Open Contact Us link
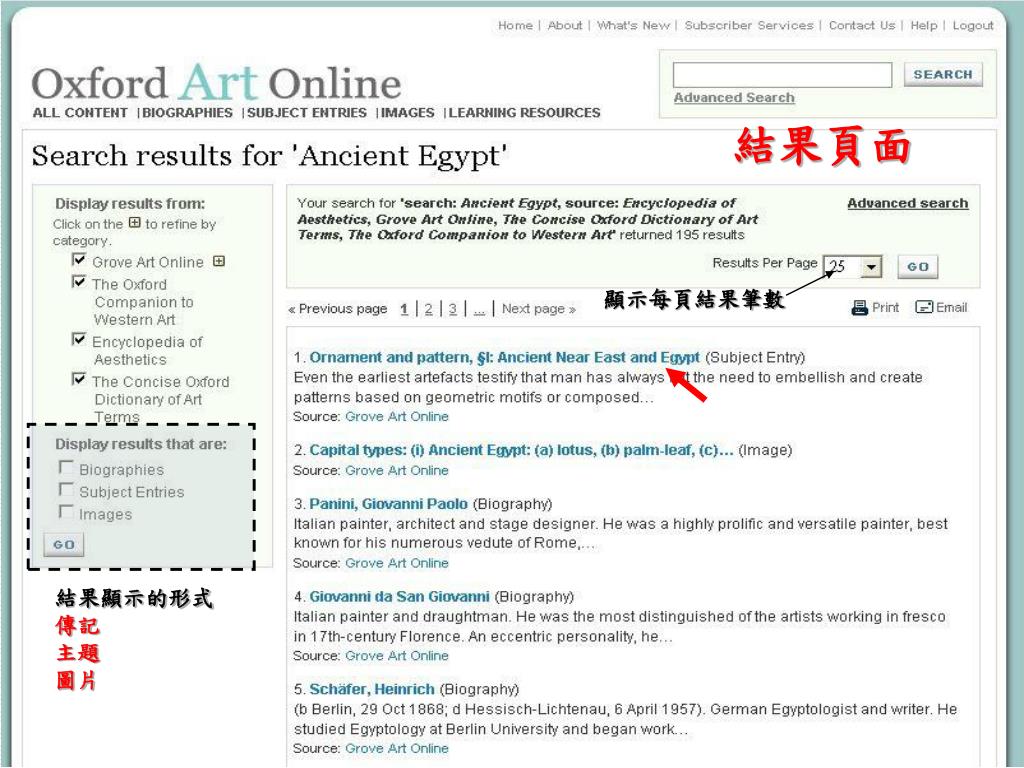Viewport: 1024px width, 768px height. (862, 25)
